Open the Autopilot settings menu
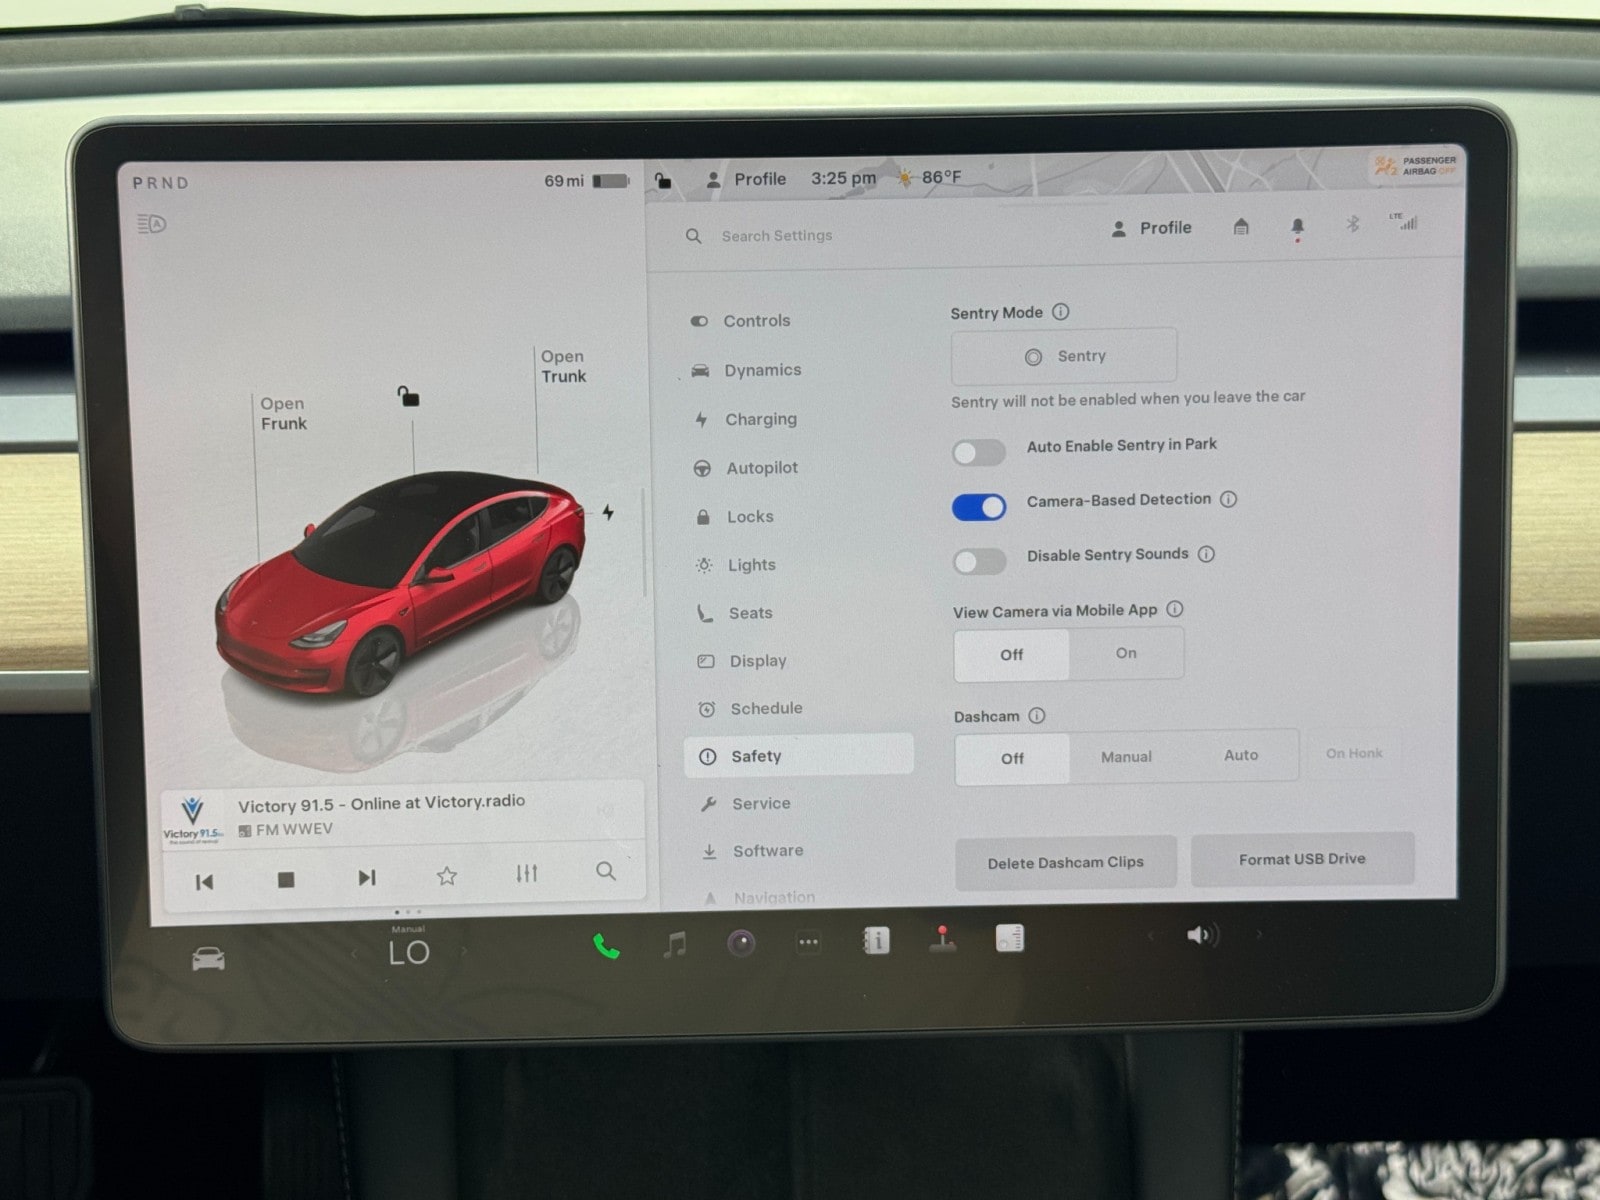The image size is (1600, 1200). 761,468
